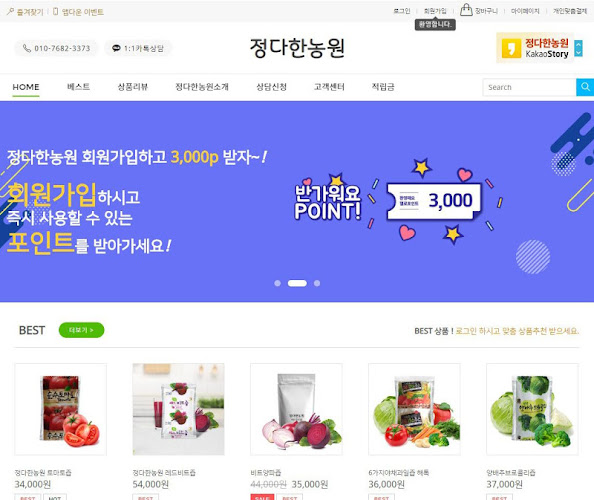Click the 3,000 point coupon banner
Viewport: 594px width, 500px height.
pos(434,201)
